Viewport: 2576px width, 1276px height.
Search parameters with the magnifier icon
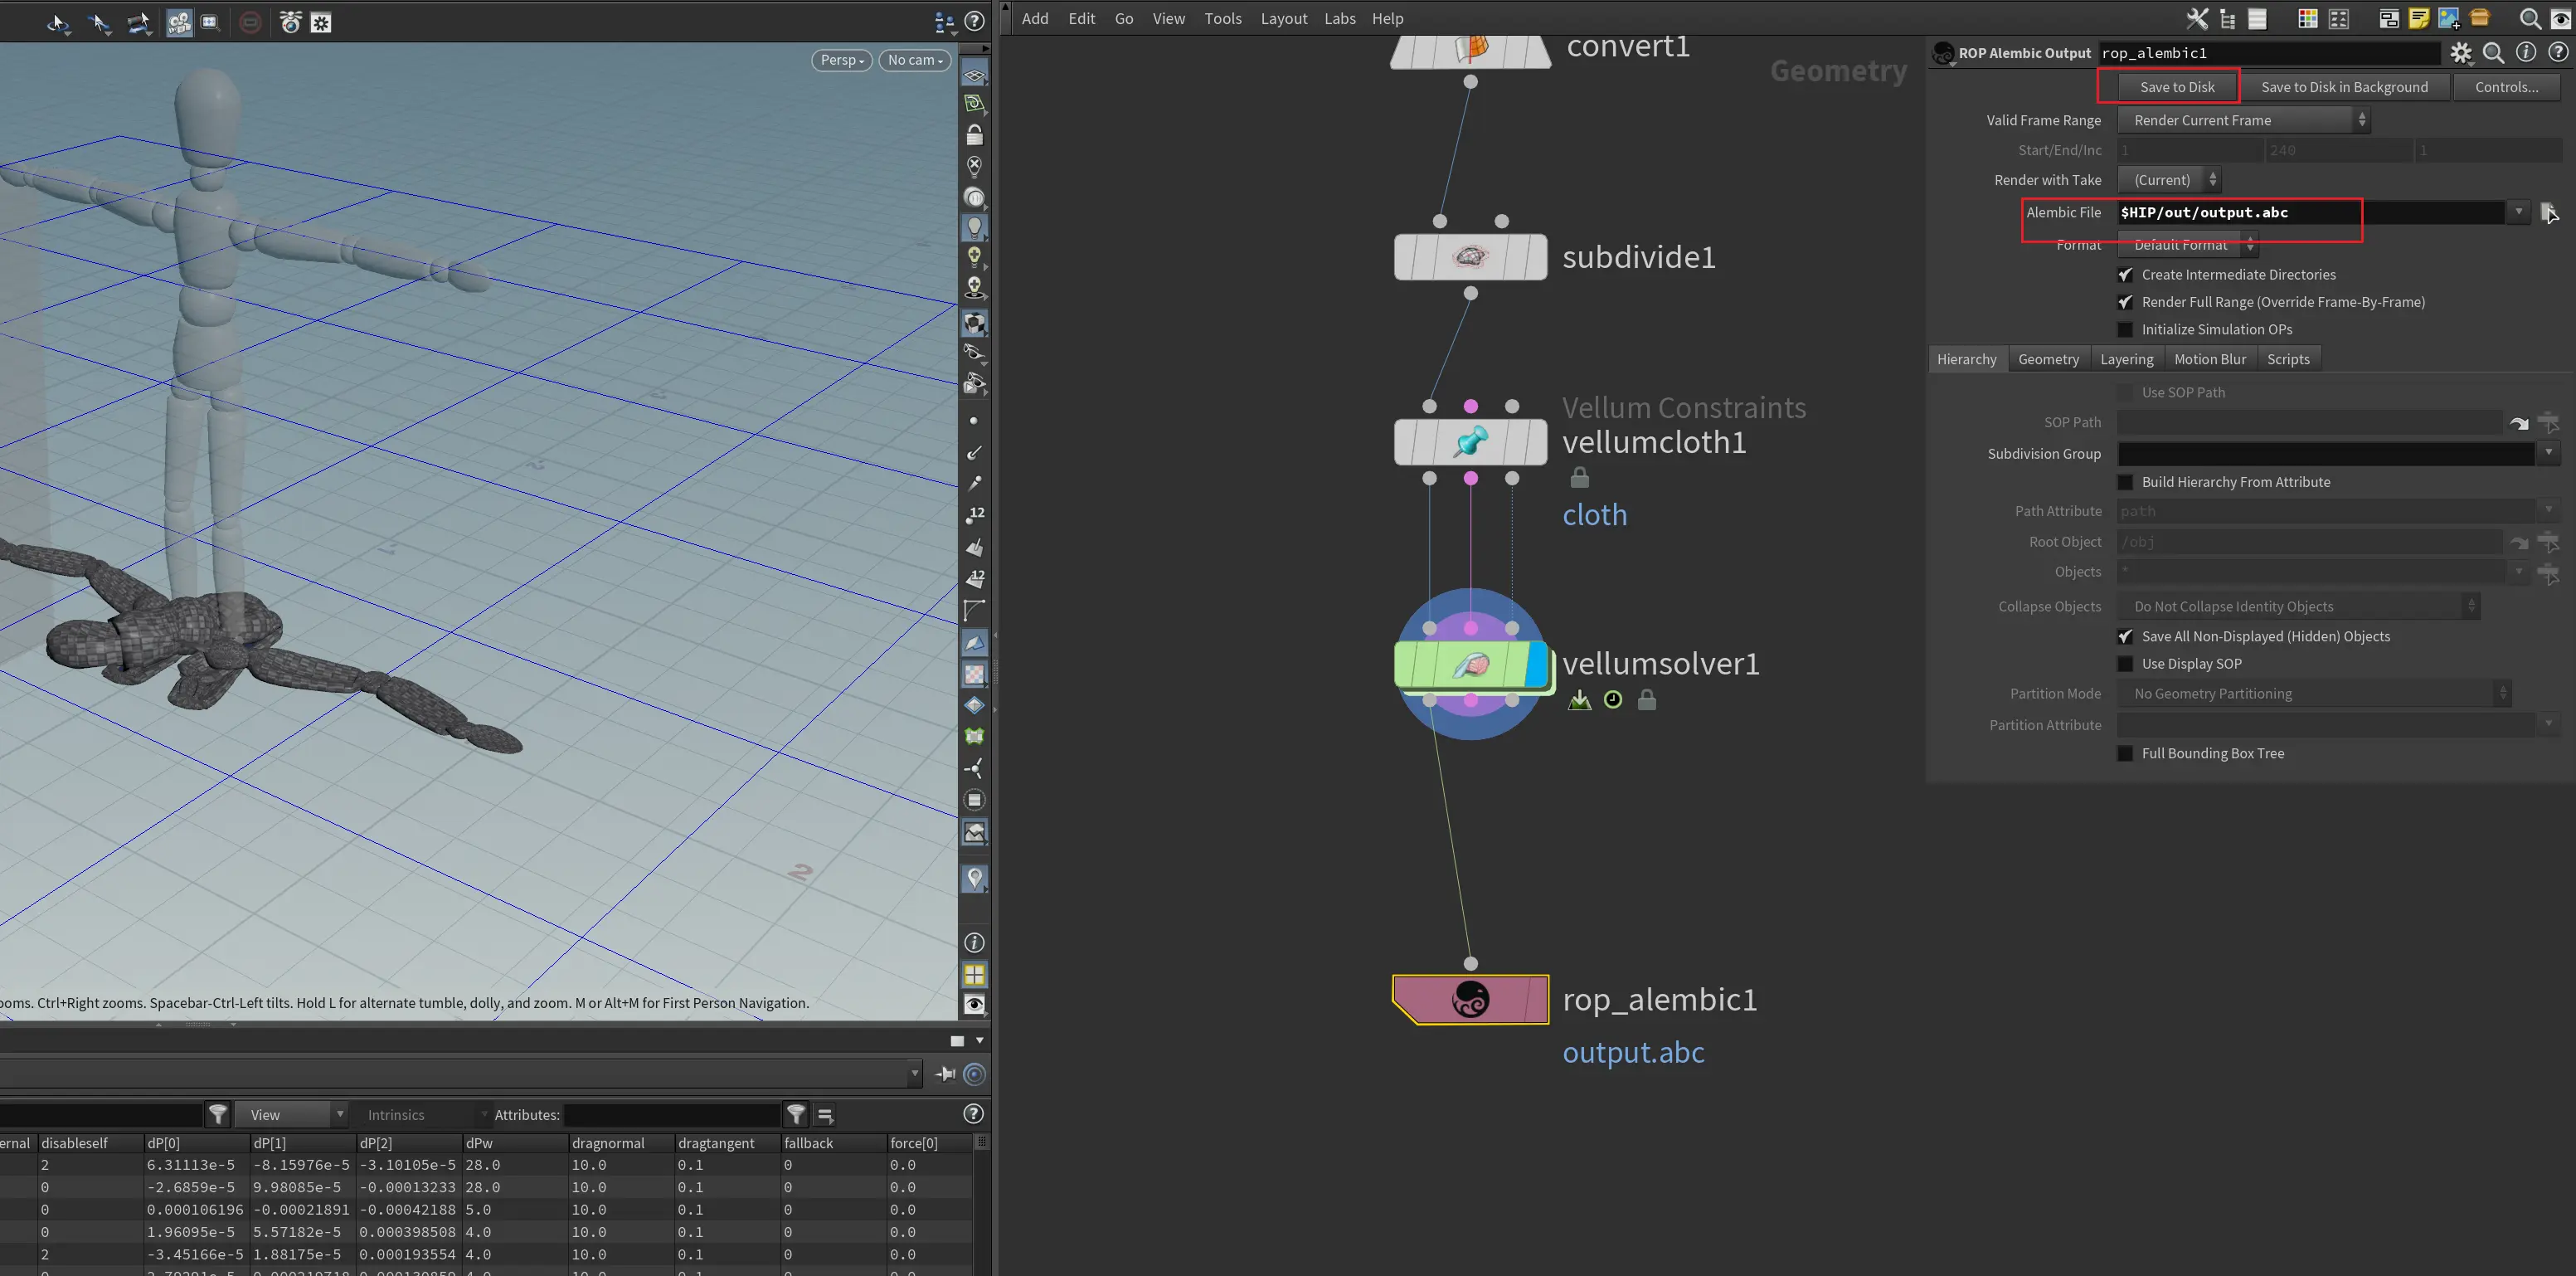click(x=2494, y=53)
